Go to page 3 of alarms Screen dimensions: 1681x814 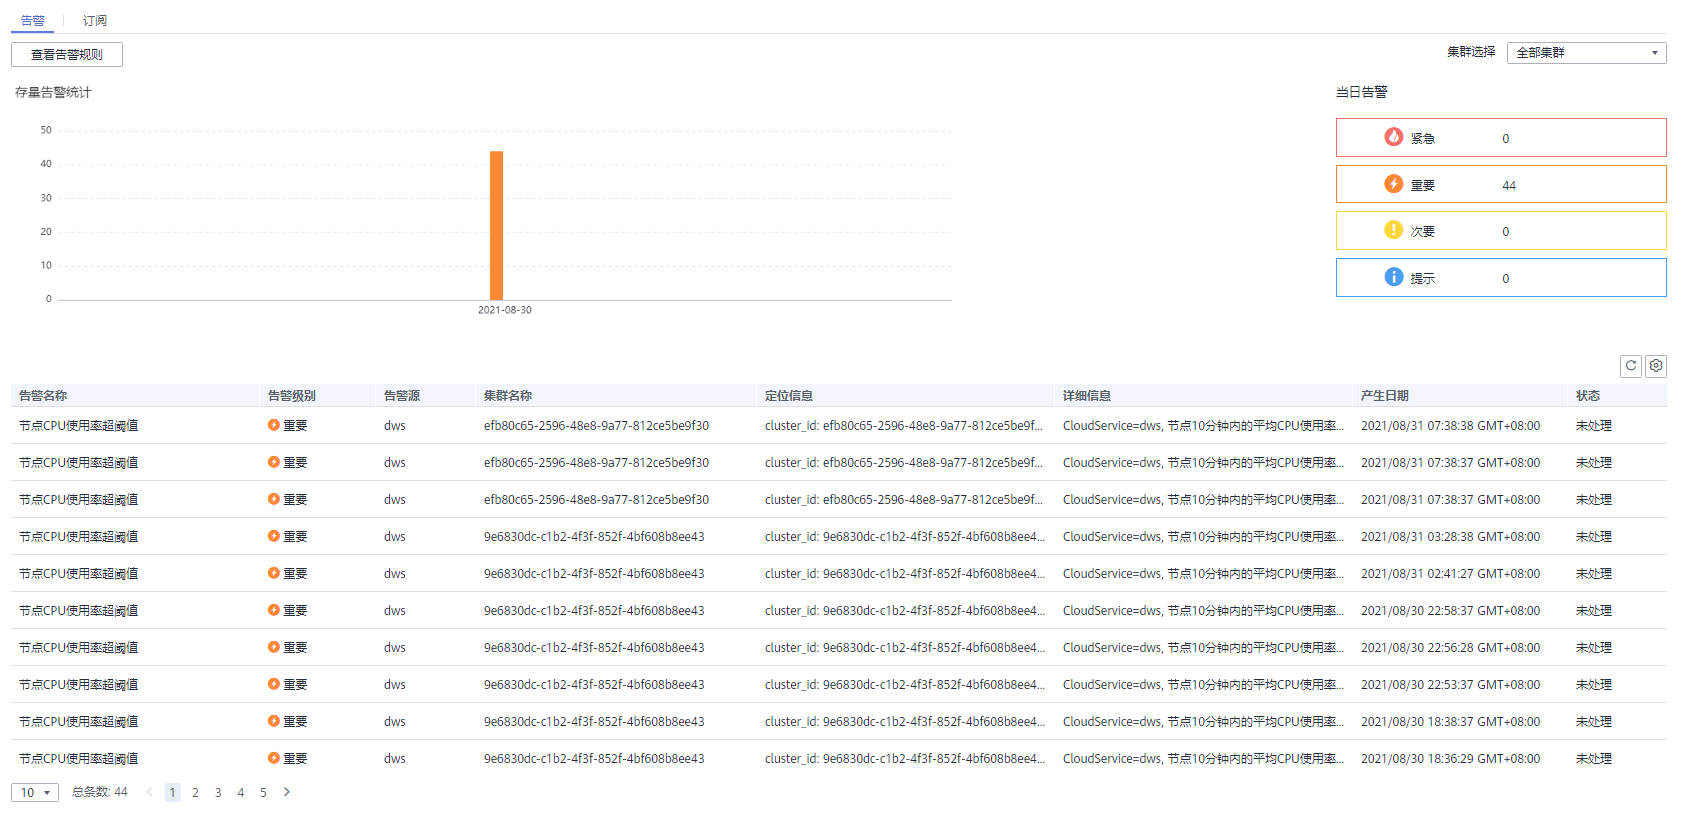click(x=218, y=793)
